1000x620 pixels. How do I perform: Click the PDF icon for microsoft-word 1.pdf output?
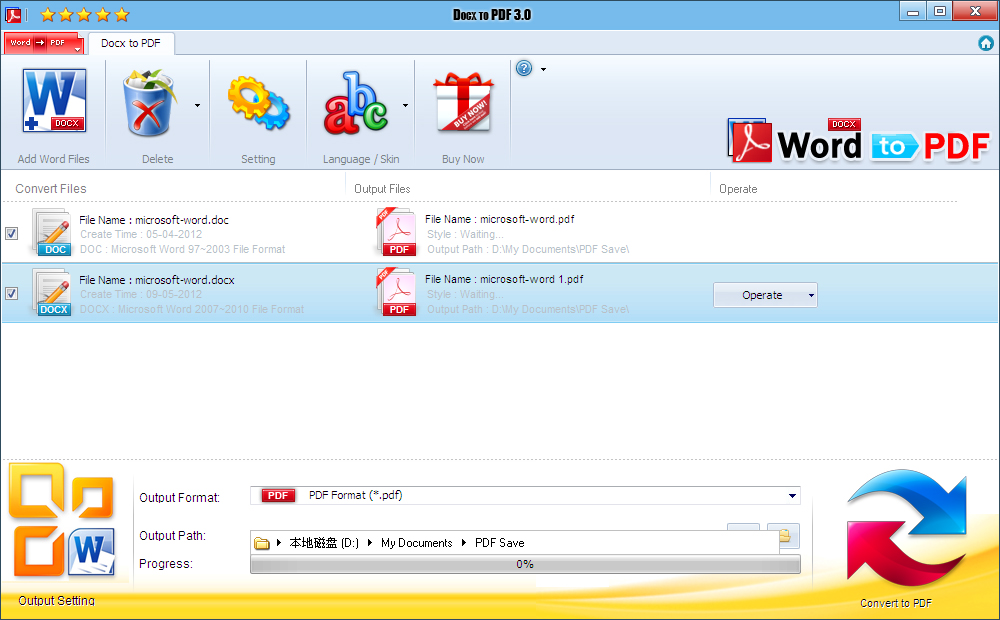pyautogui.click(x=397, y=292)
